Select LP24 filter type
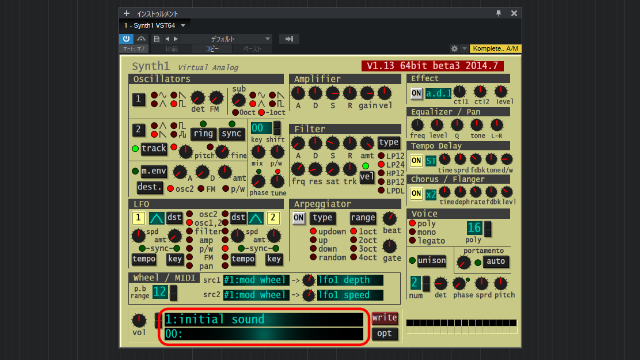The height and width of the screenshot is (360, 640). click(381, 164)
